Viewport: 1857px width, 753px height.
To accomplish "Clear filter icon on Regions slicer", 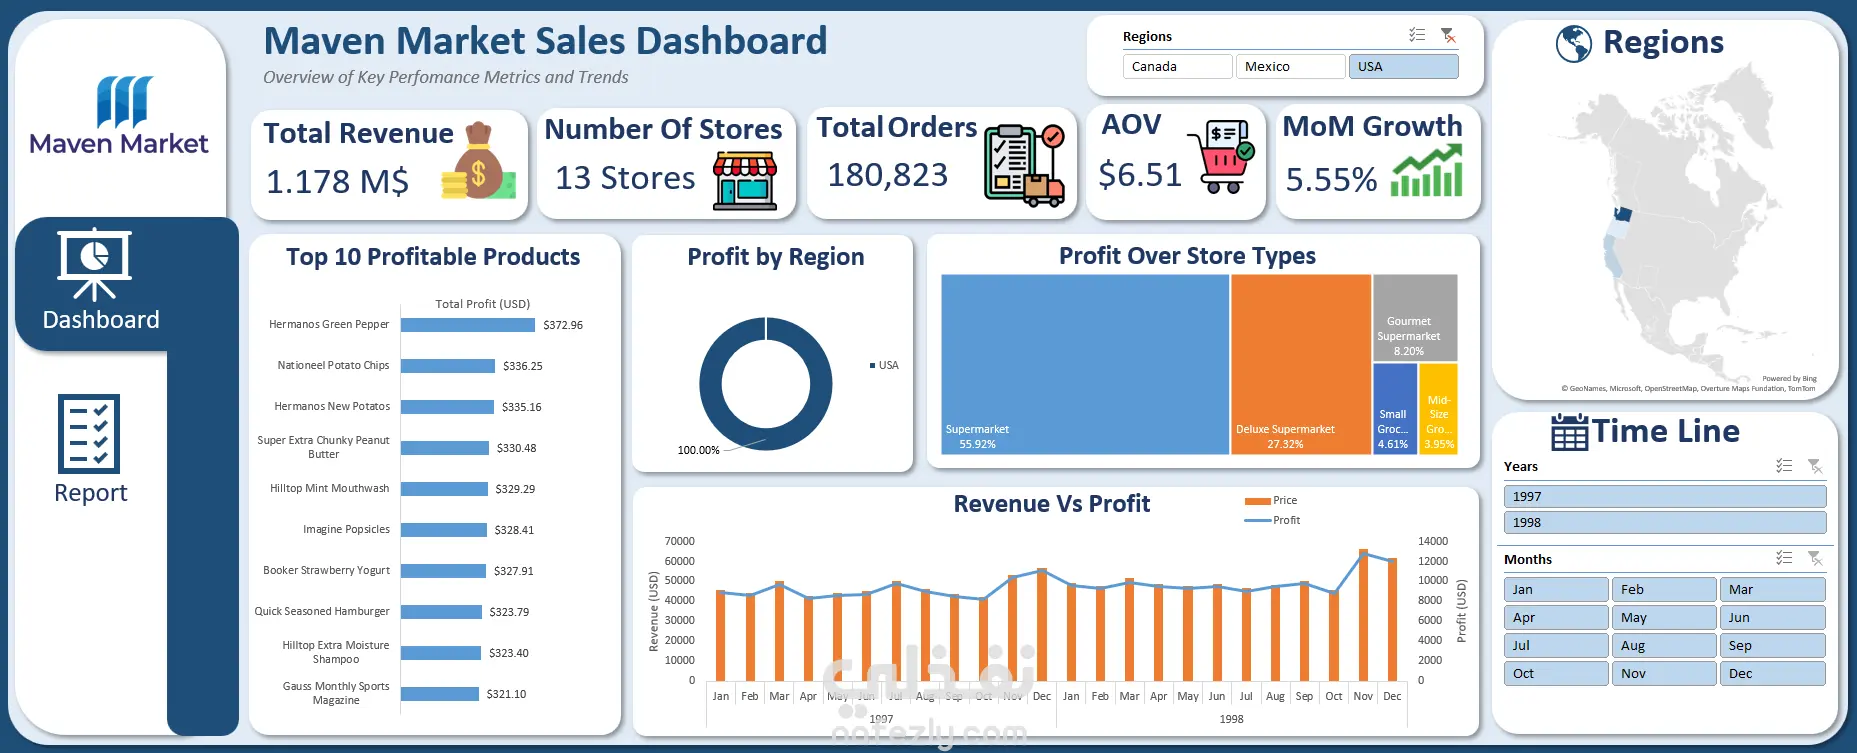I will pos(1448,35).
